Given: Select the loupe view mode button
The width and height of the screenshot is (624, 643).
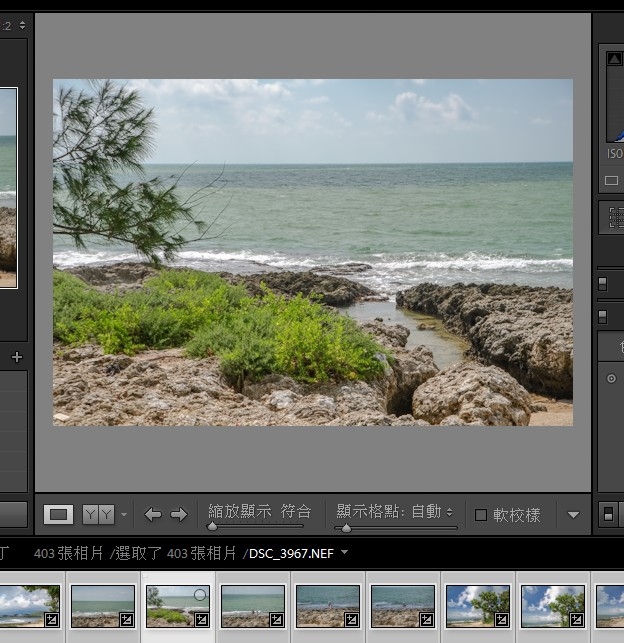Looking at the screenshot, I should 58,514.
